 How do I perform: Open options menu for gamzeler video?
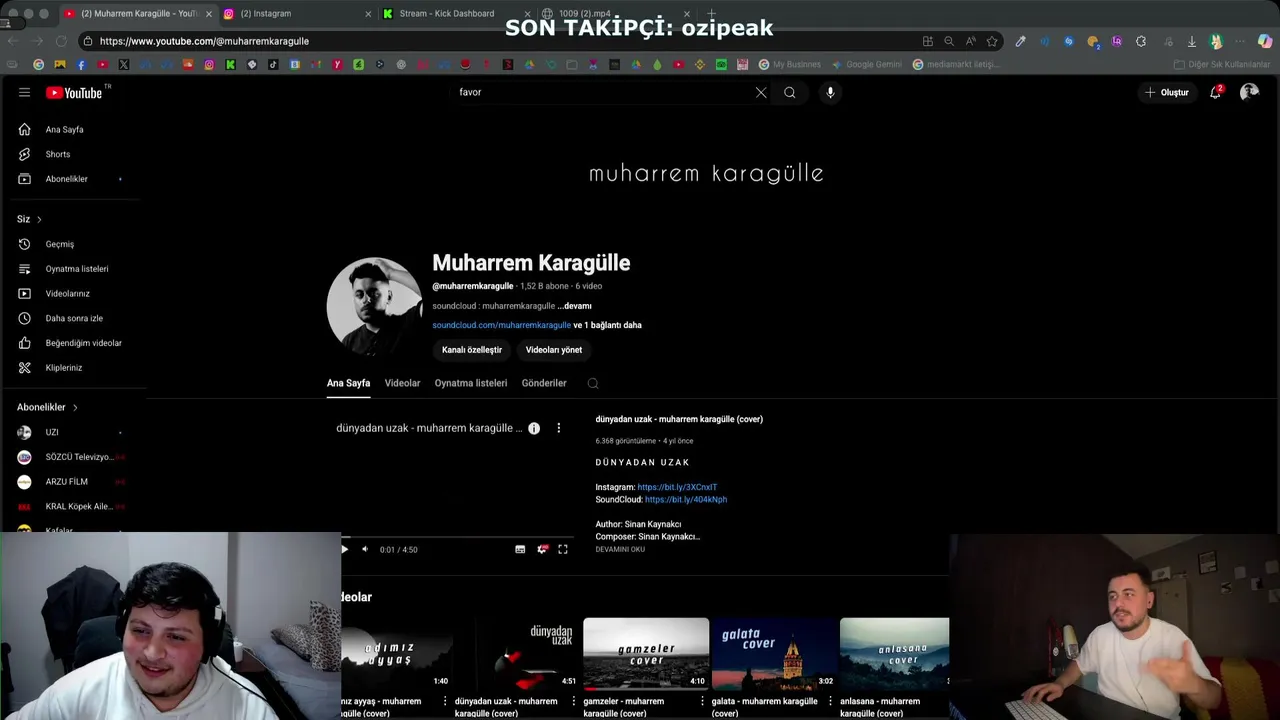pyautogui.click(x=702, y=701)
